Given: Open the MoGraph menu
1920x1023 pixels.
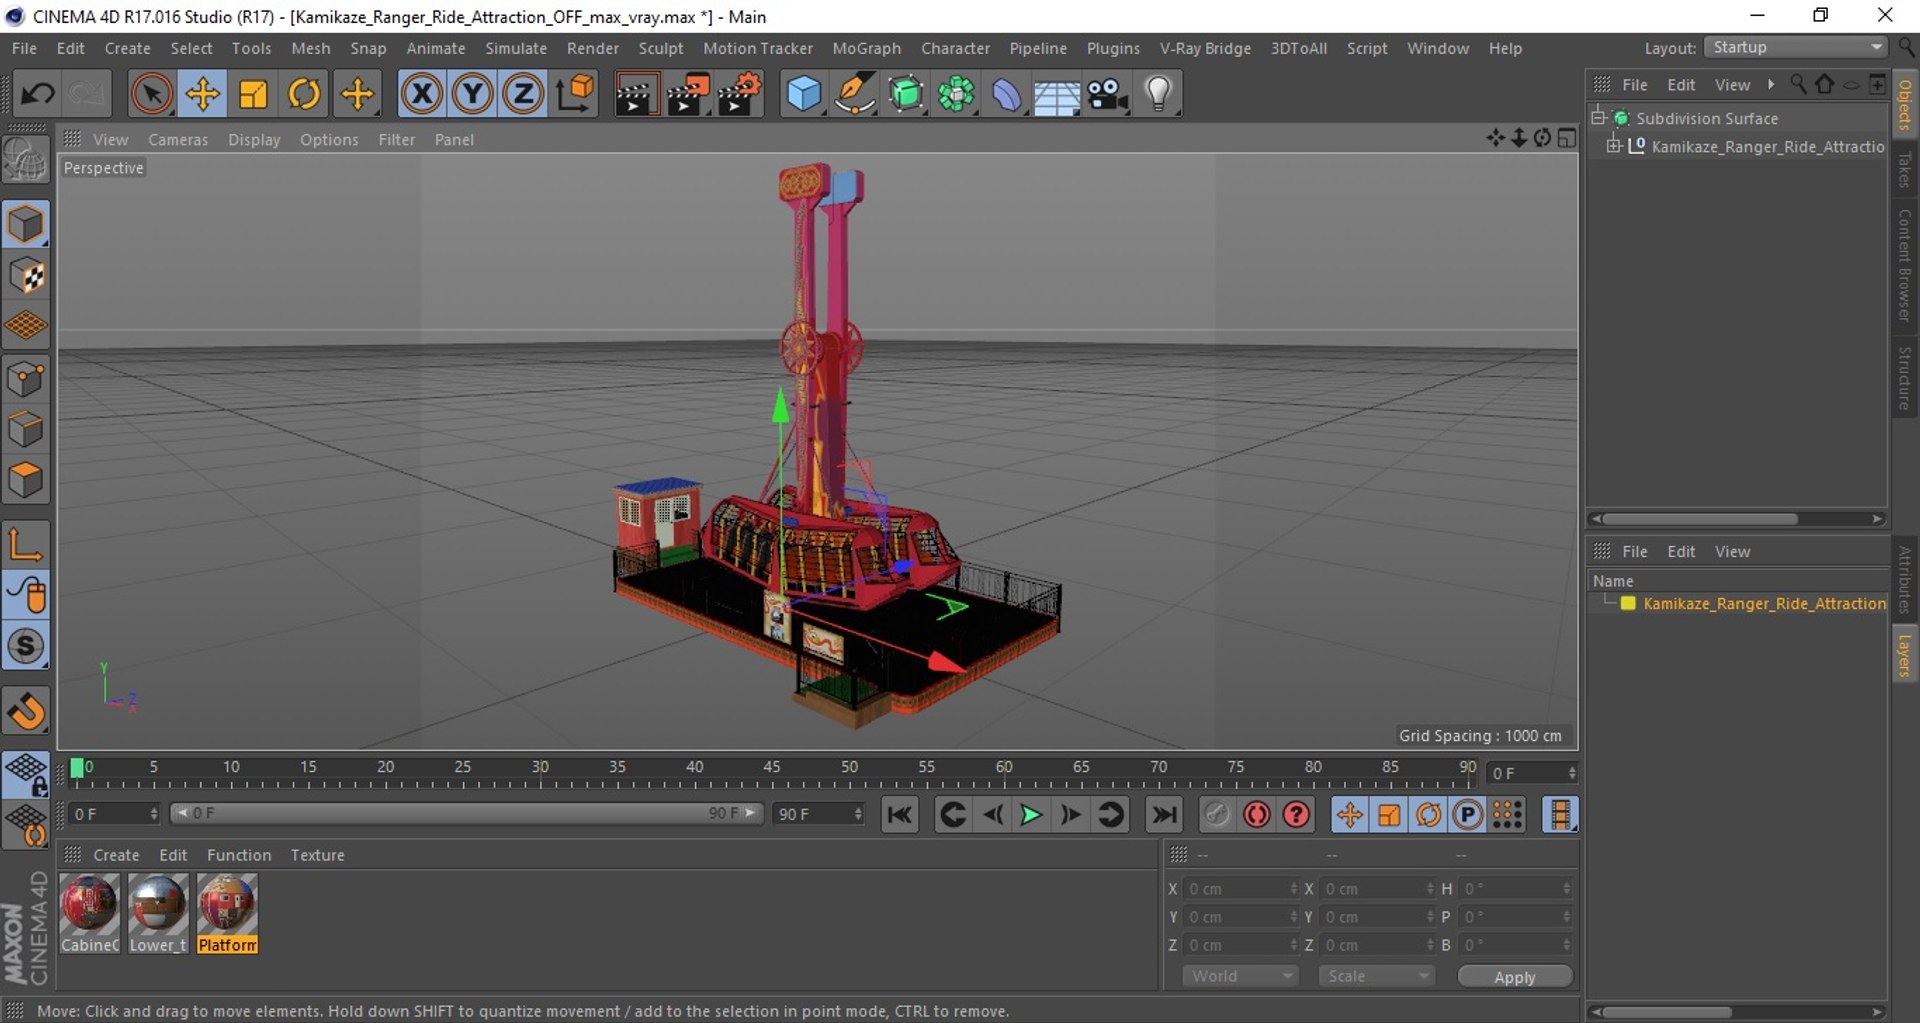Looking at the screenshot, I should (x=866, y=48).
